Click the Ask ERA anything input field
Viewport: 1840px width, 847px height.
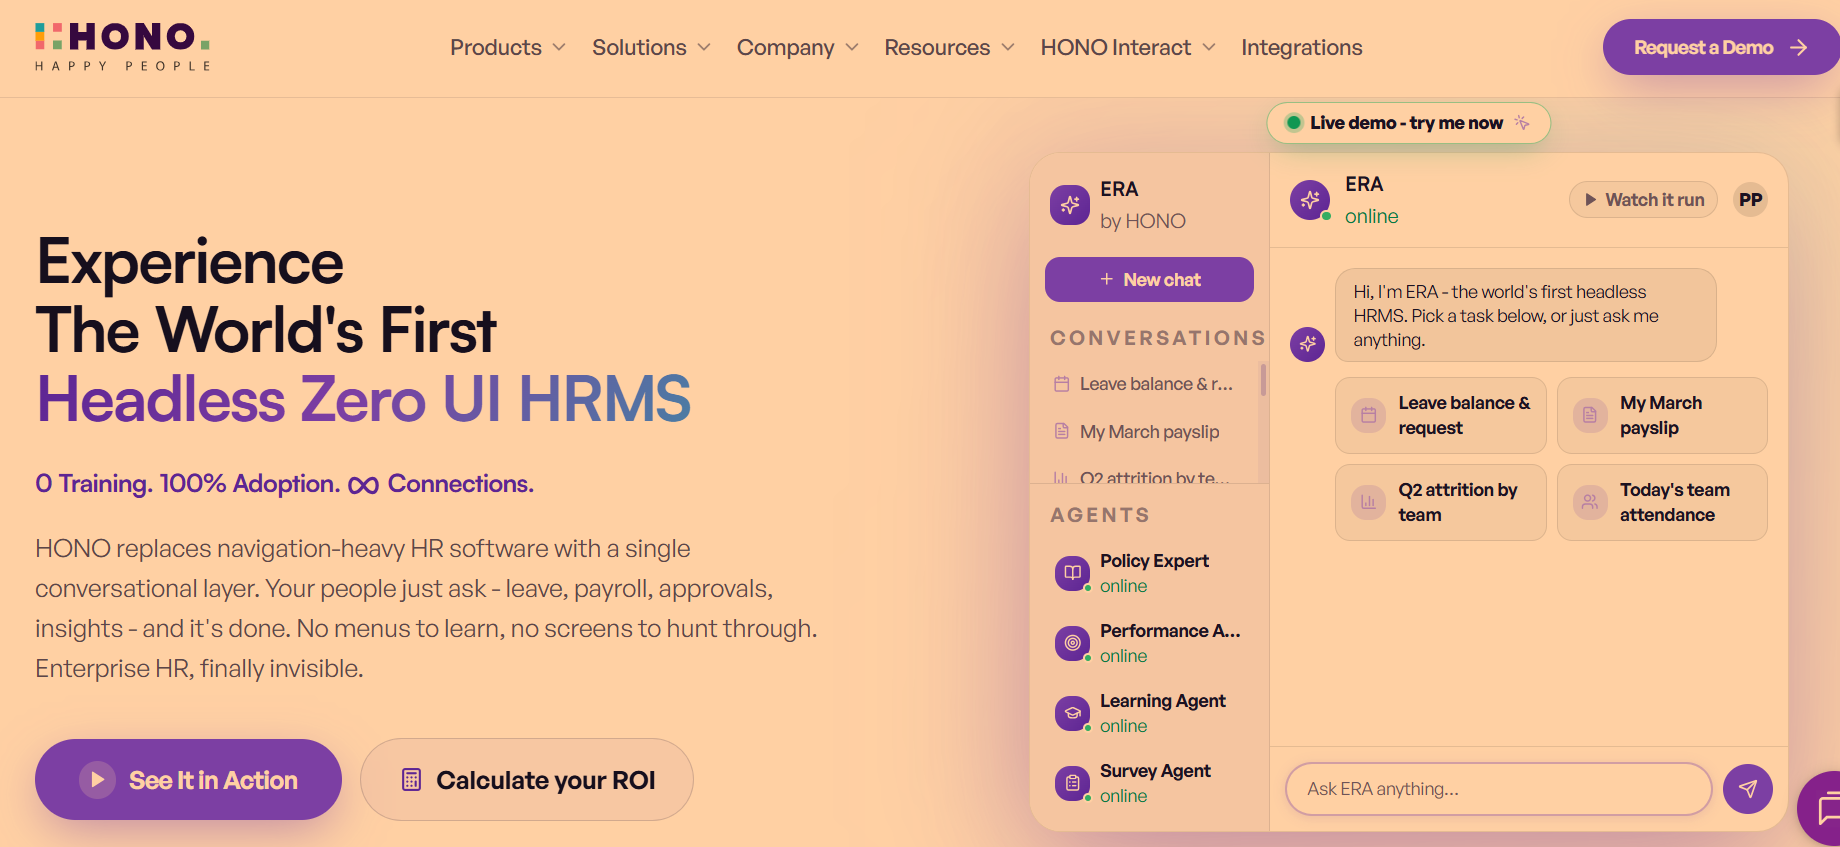[x=1499, y=789]
